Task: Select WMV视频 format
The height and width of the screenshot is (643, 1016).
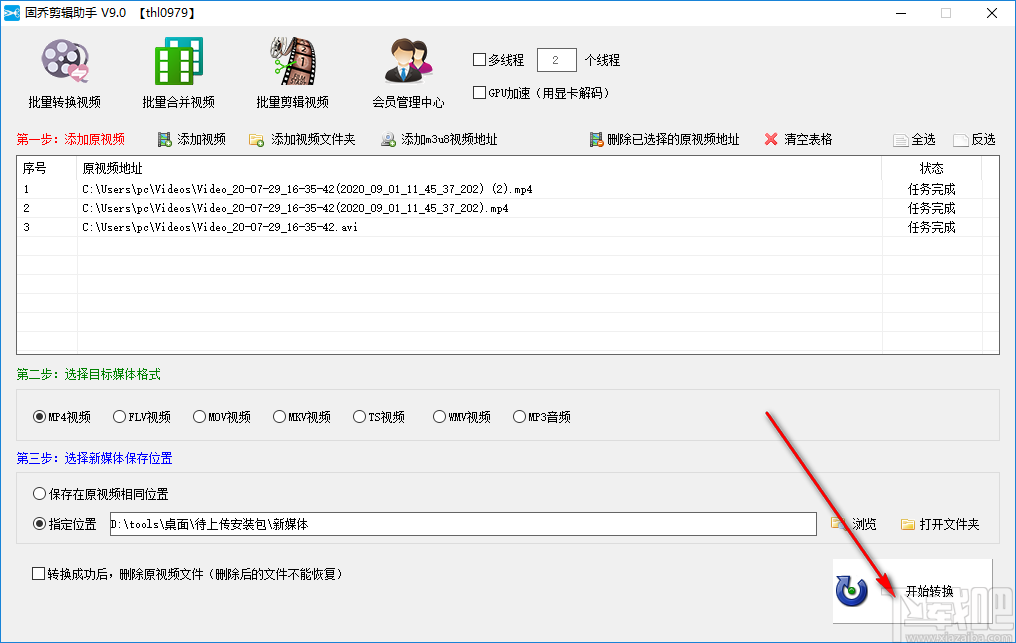Action: (x=462, y=417)
